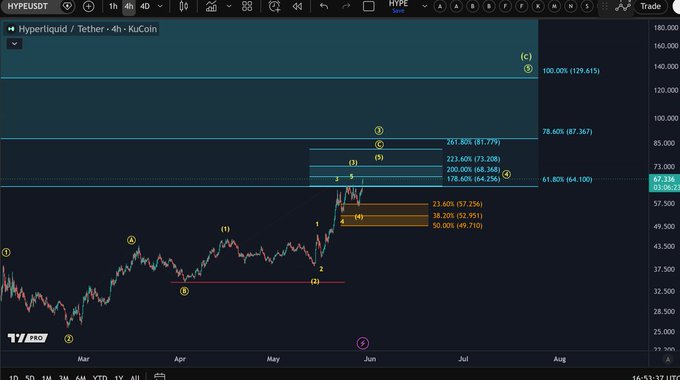
Task: Click the diamond icon beside HYPEUSDT
Action: point(67,6)
